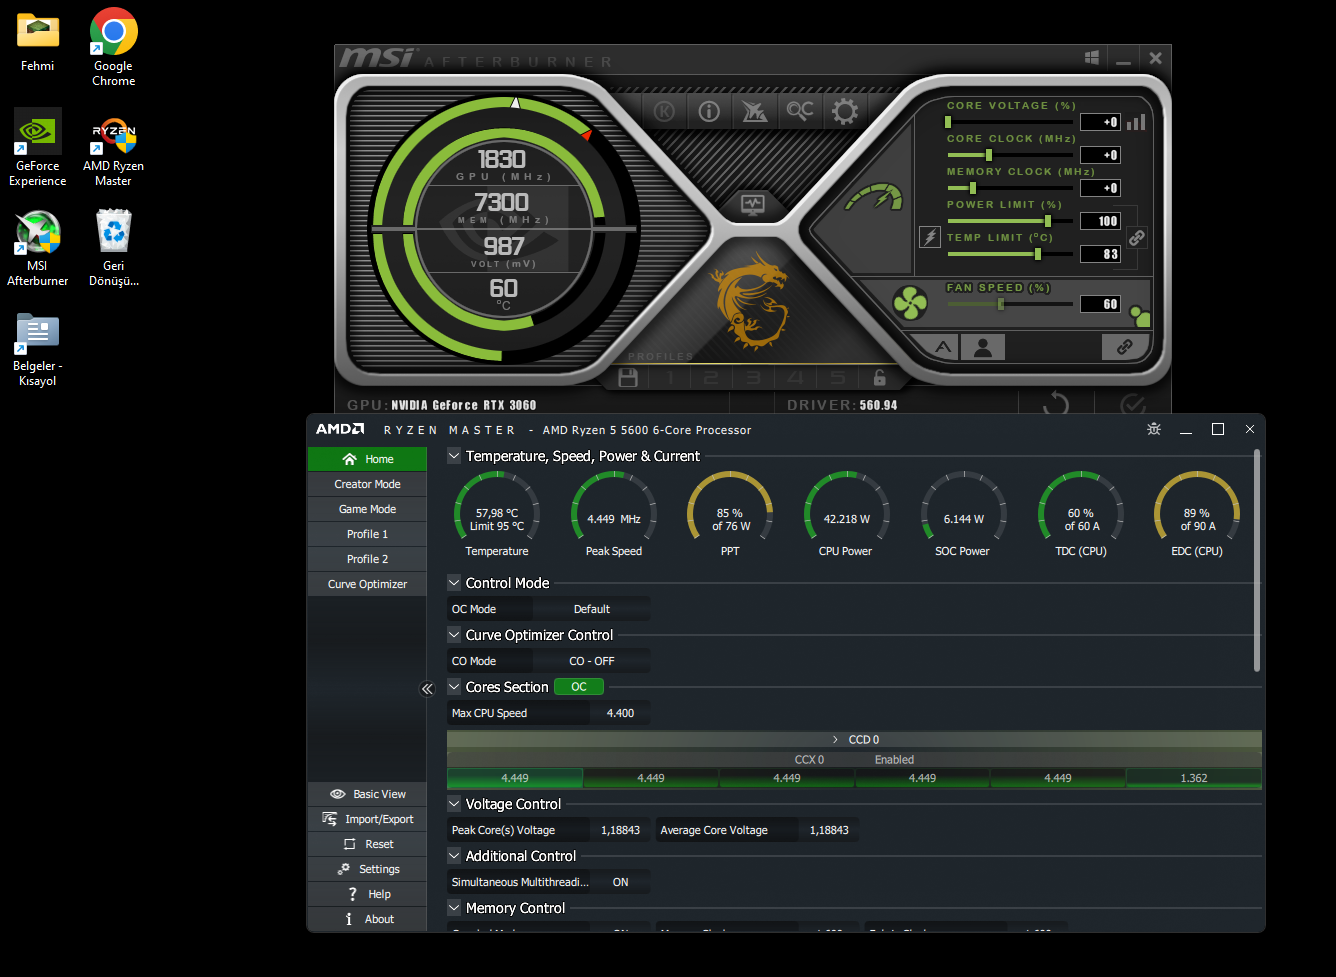Toggle the OC badge beside Cores Section

click(579, 687)
